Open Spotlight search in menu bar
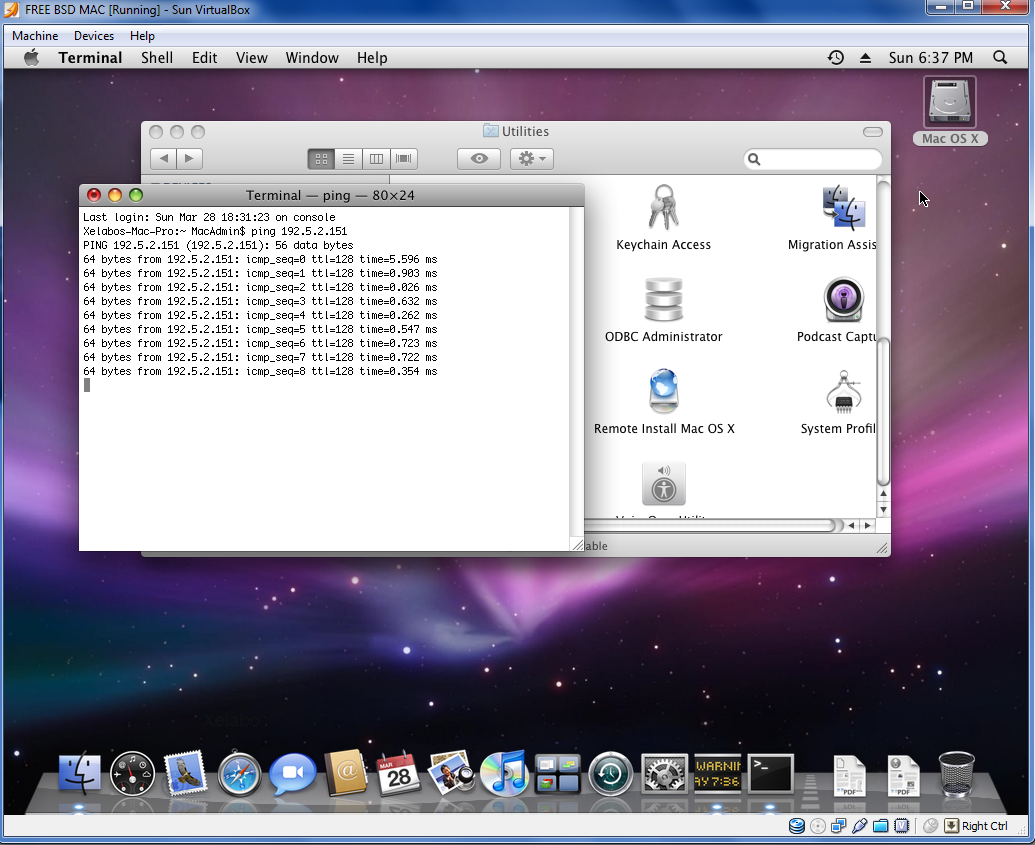The image size is (1035, 845). (x=999, y=58)
